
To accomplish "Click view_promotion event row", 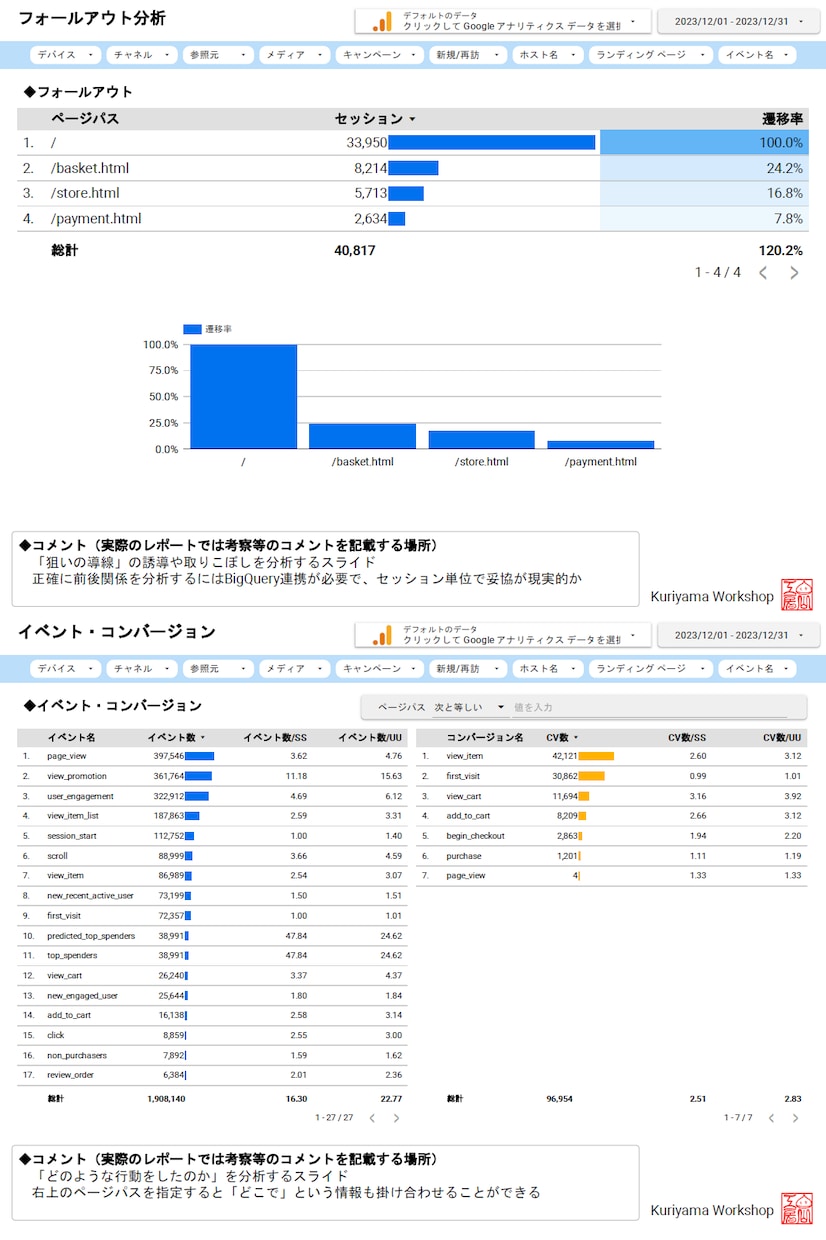I will [x=212, y=776].
